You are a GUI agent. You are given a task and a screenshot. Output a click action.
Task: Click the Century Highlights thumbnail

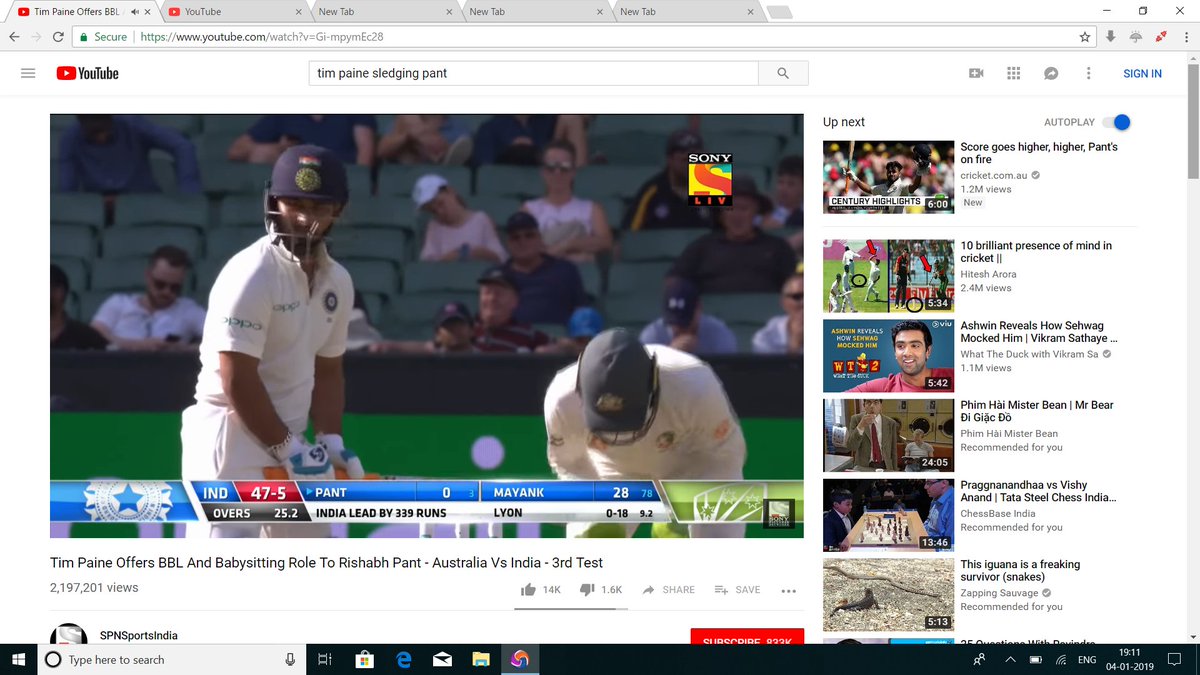[x=887, y=176]
